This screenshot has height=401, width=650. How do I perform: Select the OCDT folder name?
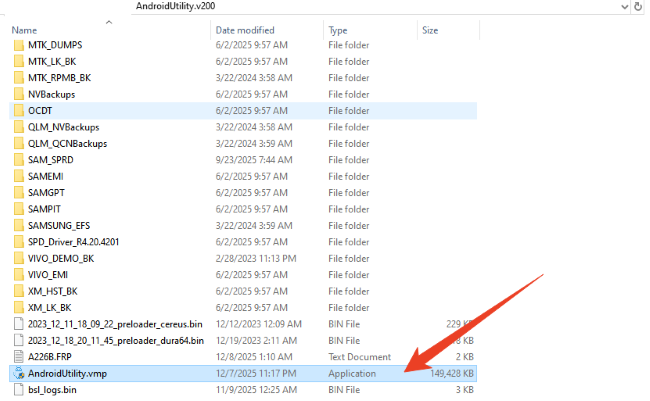click(x=40, y=111)
